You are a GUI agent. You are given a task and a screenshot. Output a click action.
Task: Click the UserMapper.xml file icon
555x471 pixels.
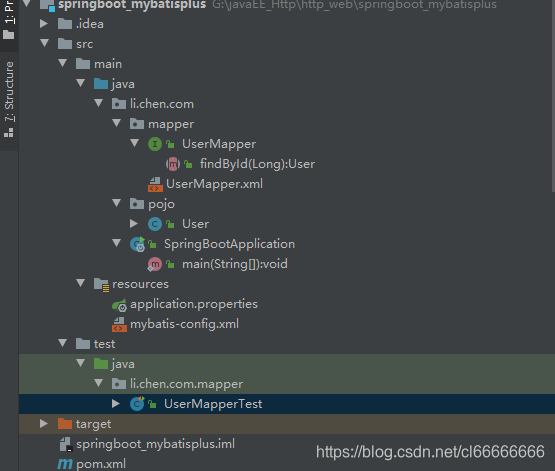[155, 184]
